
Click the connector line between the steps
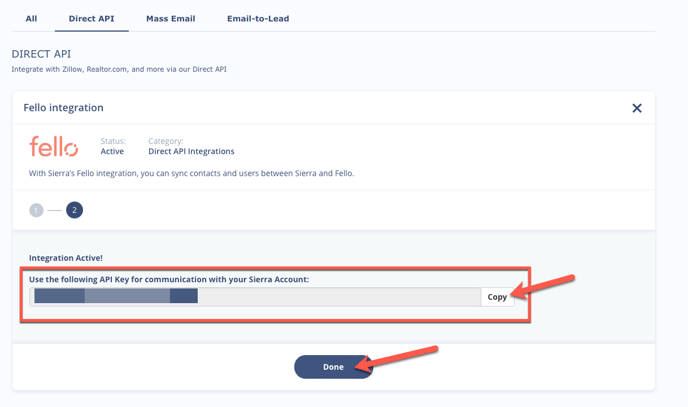click(x=54, y=211)
